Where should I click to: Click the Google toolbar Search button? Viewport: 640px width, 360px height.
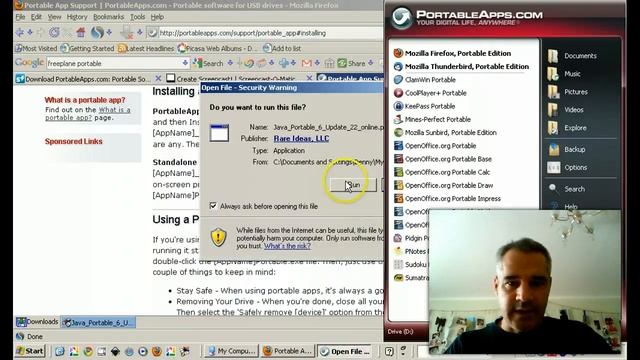[x=208, y=63]
